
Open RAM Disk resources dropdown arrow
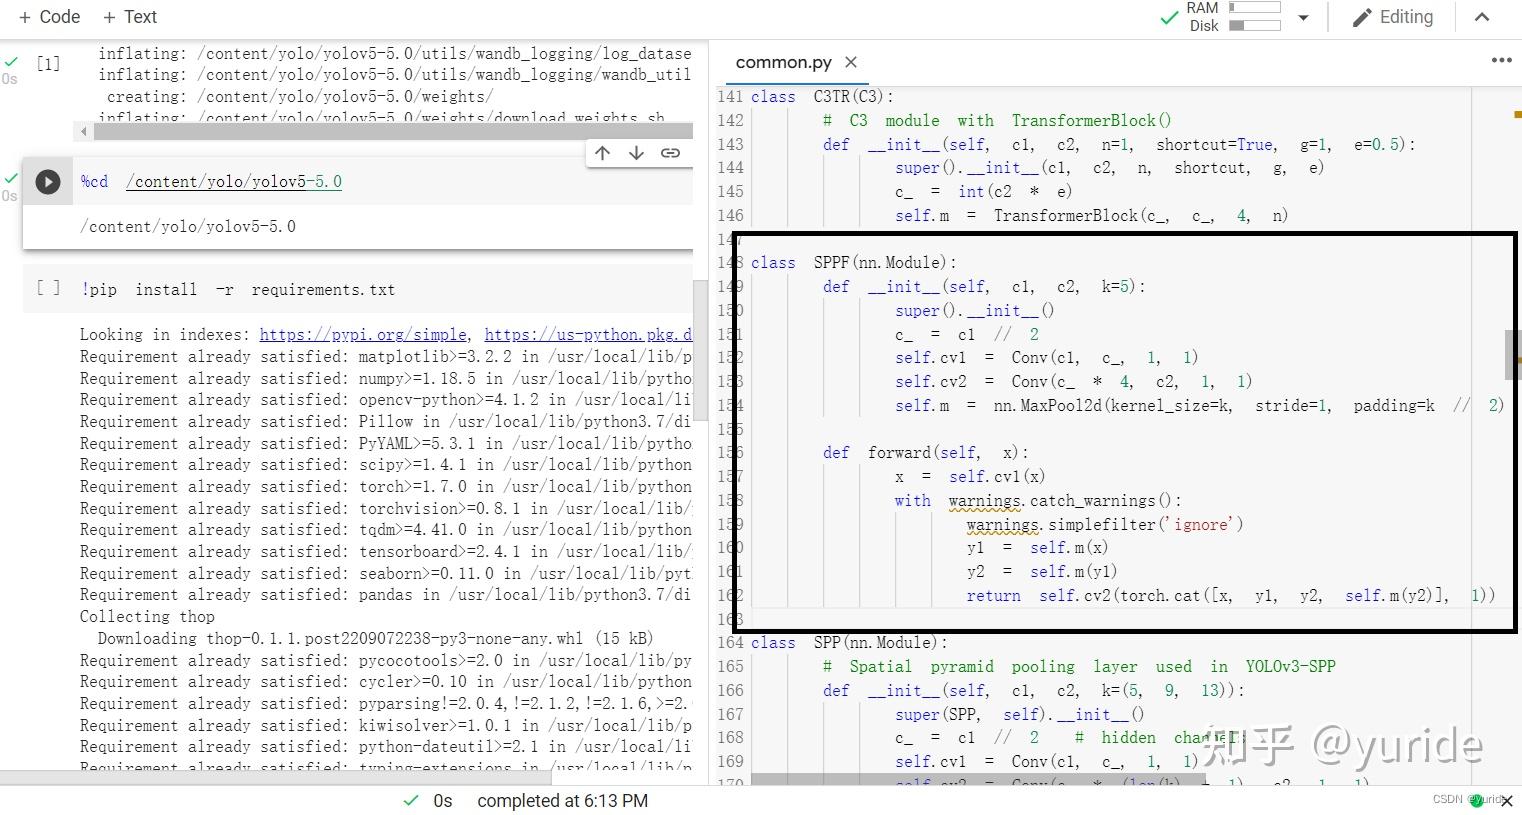pos(1303,18)
